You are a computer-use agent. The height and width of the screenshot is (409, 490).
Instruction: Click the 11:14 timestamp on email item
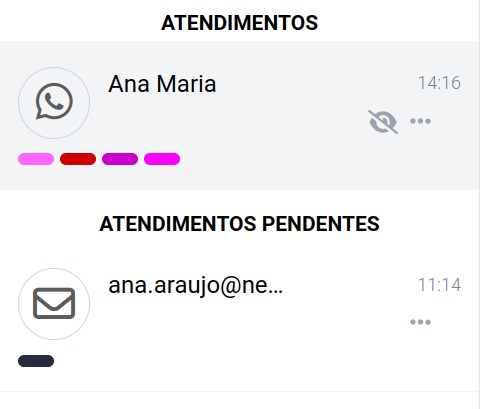(x=439, y=285)
